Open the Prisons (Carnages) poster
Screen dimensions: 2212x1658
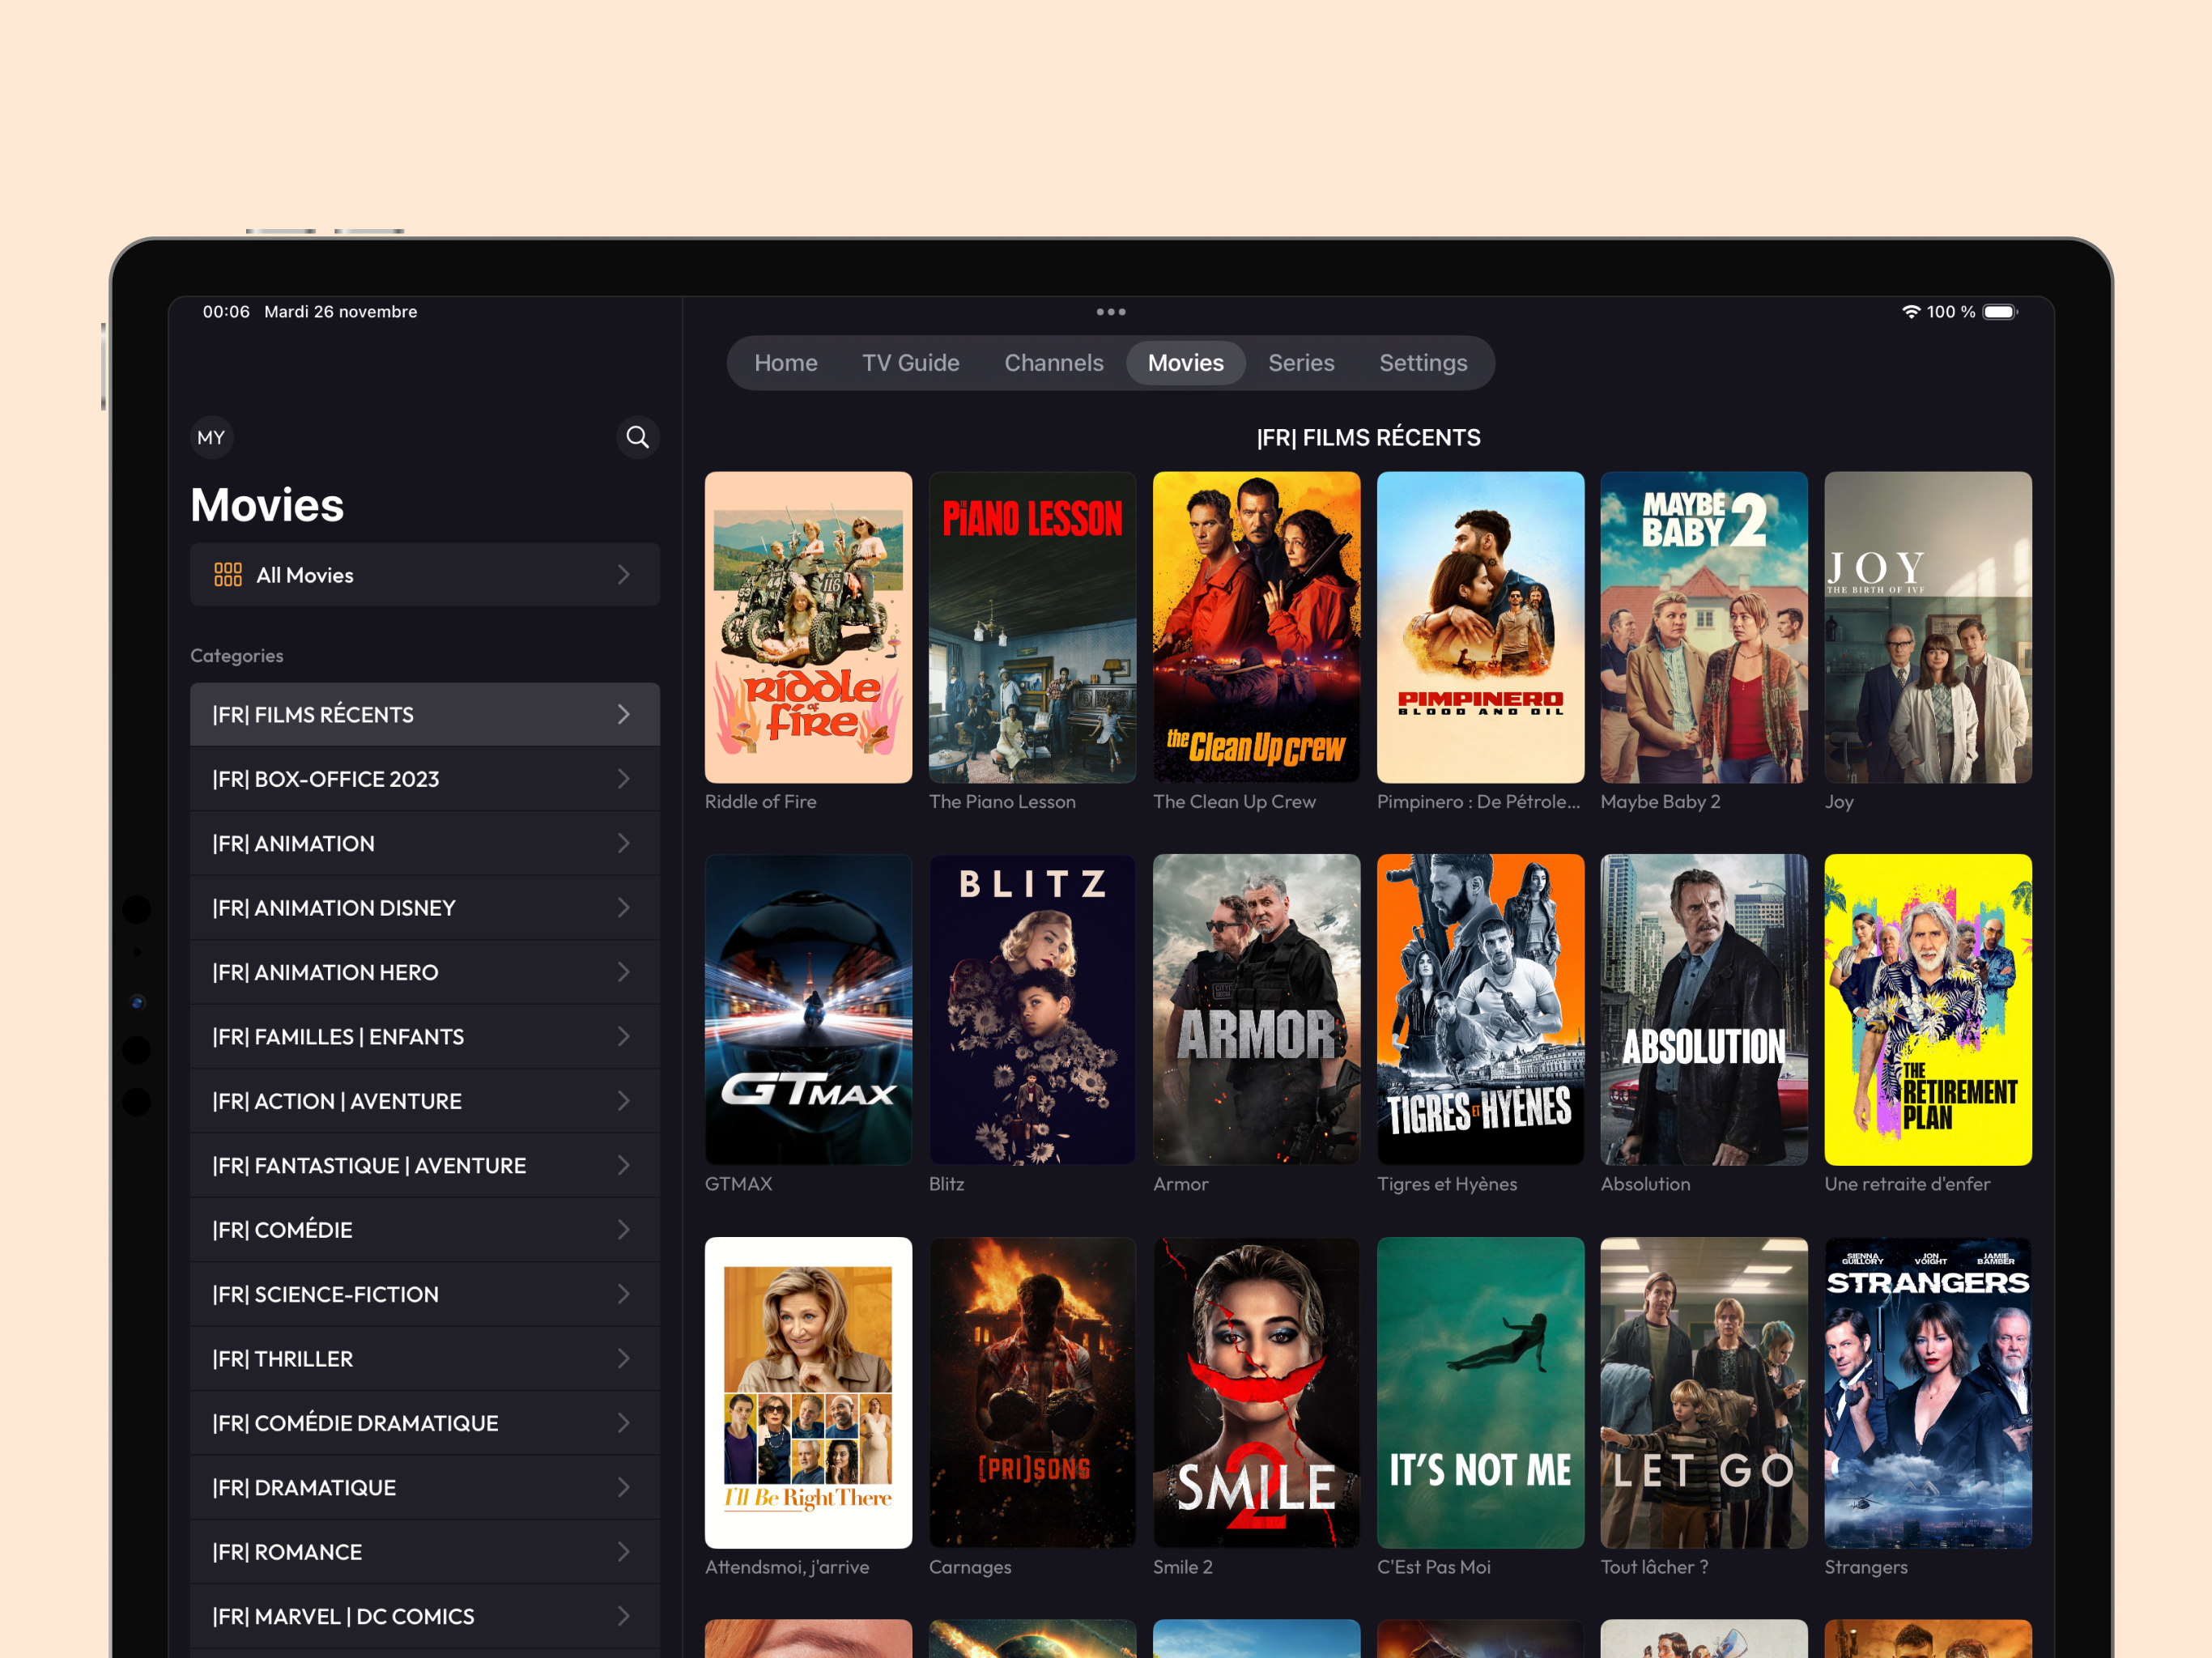coord(1032,1393)
